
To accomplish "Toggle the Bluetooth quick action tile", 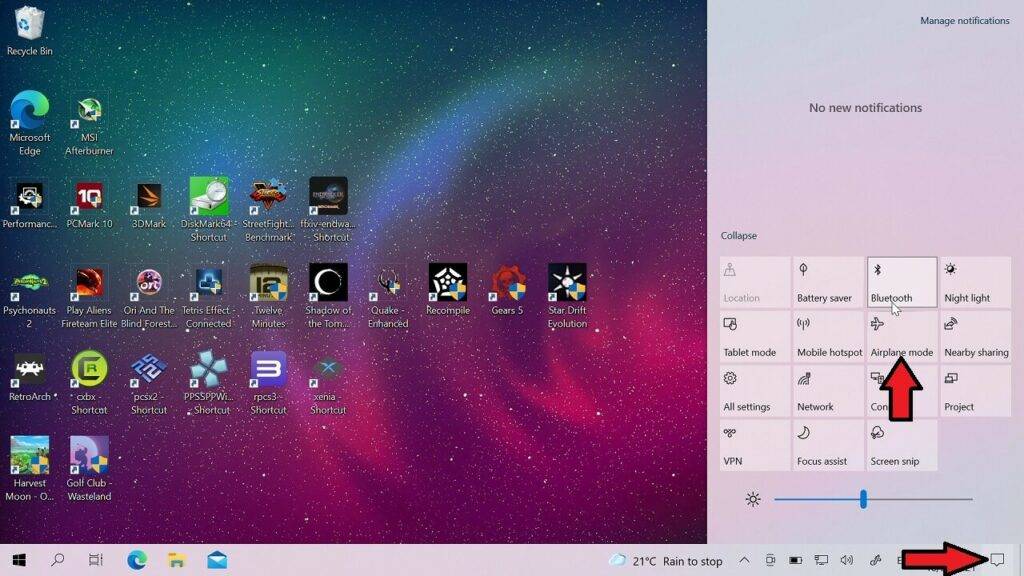I will pos(902,282).
